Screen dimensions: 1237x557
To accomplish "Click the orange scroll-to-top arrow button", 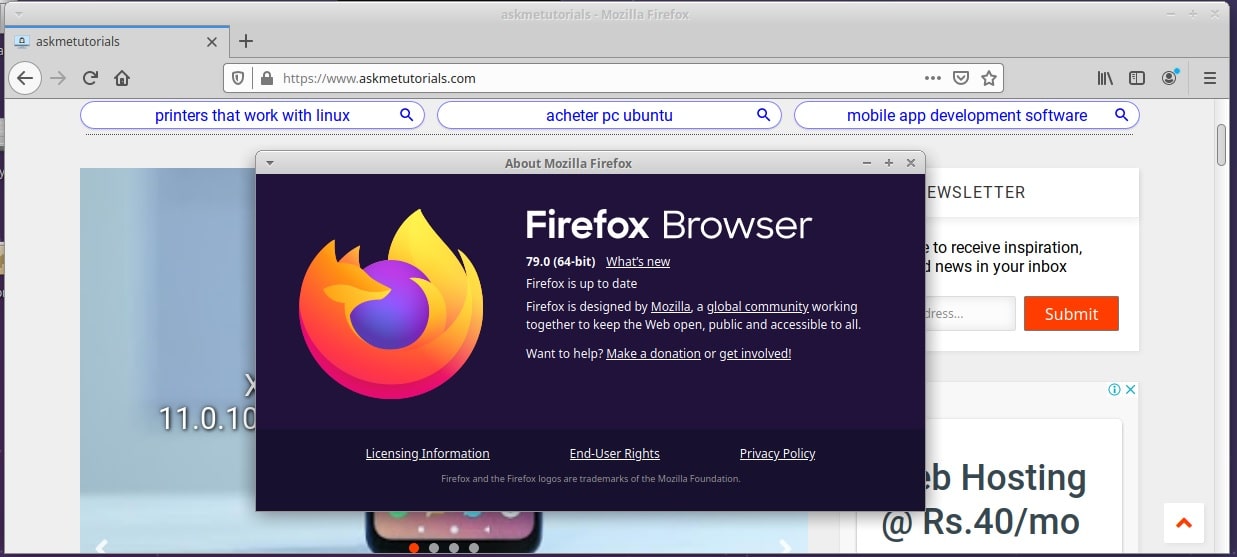I will [1184, 522].
